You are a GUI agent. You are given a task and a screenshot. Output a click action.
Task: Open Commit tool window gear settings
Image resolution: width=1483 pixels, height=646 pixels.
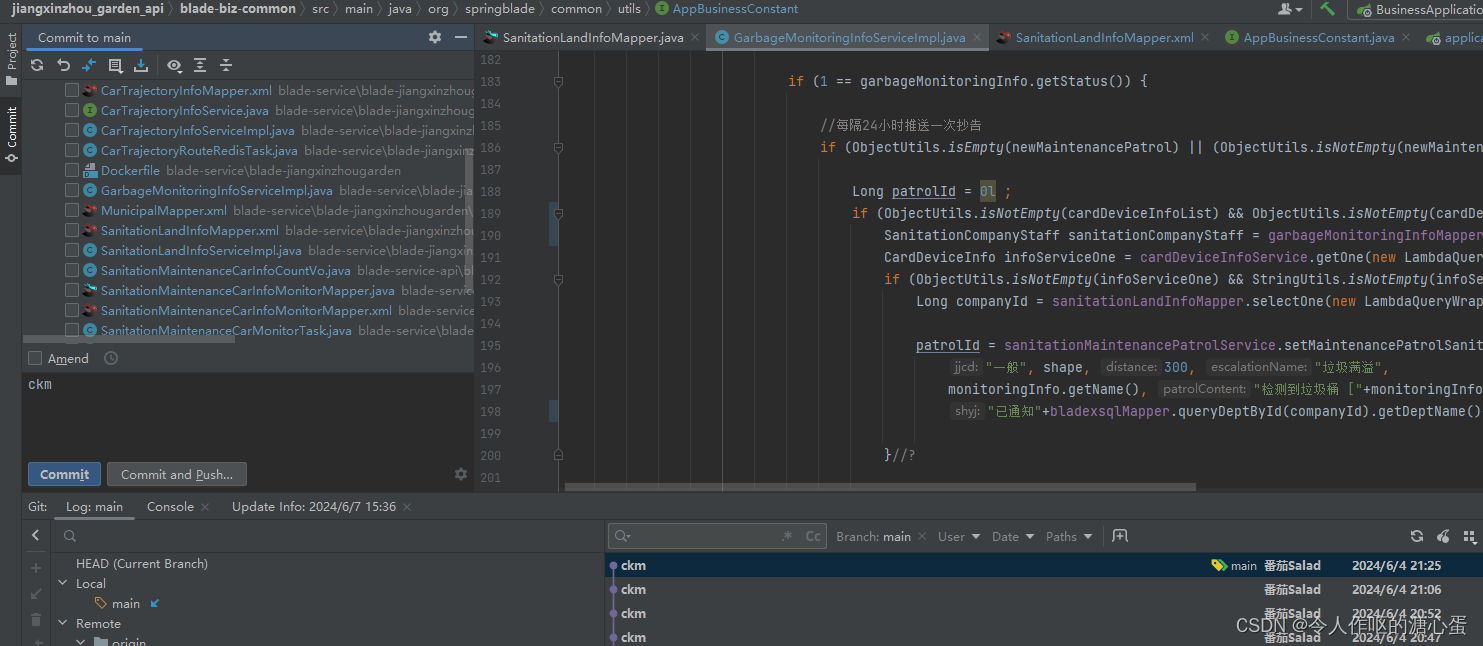click(435, 37)
